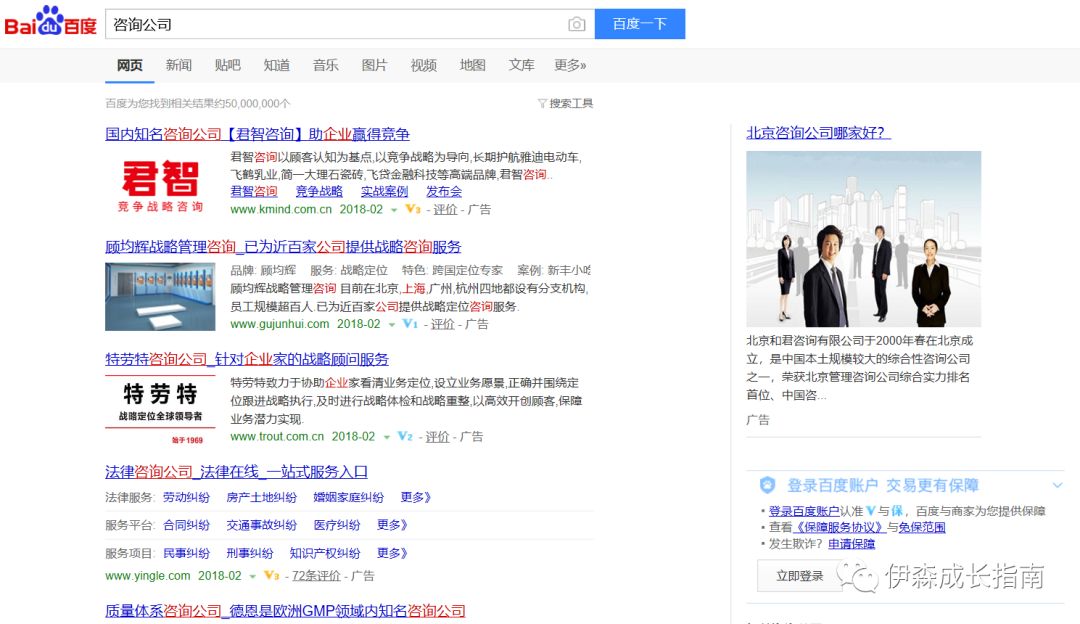Click the 立即登录 button
Viewport: 1080px width, 624px height.
pos(800,576)
